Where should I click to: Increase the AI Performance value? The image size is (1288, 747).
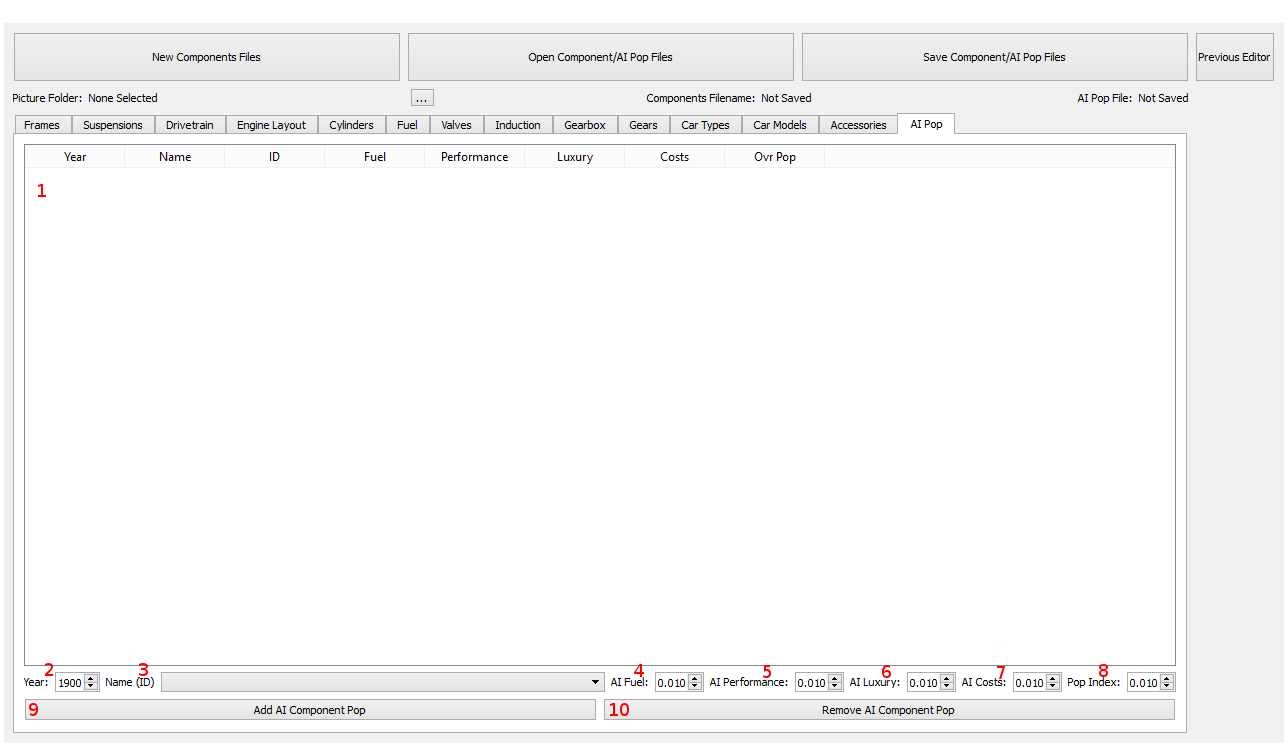835,678
